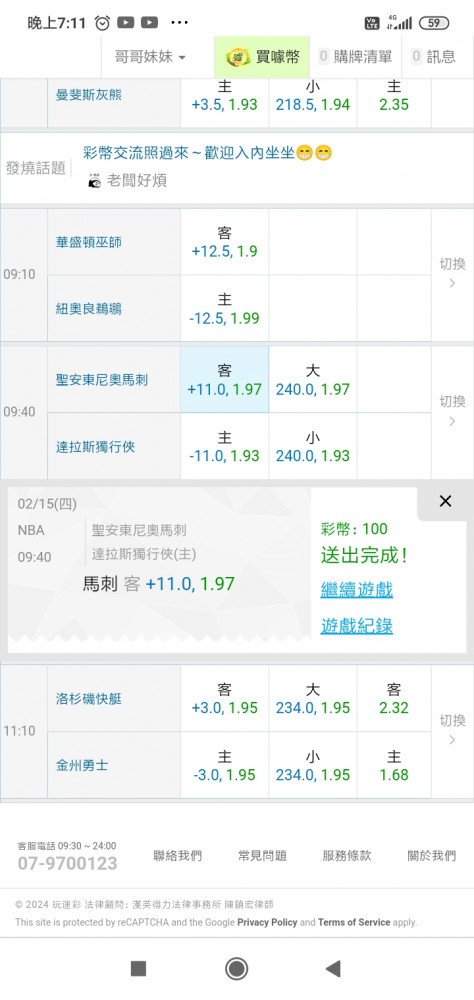474x1000 pixels.
Task: Expand 切換 for Clippers vs Warriors game
Action: 452,731
